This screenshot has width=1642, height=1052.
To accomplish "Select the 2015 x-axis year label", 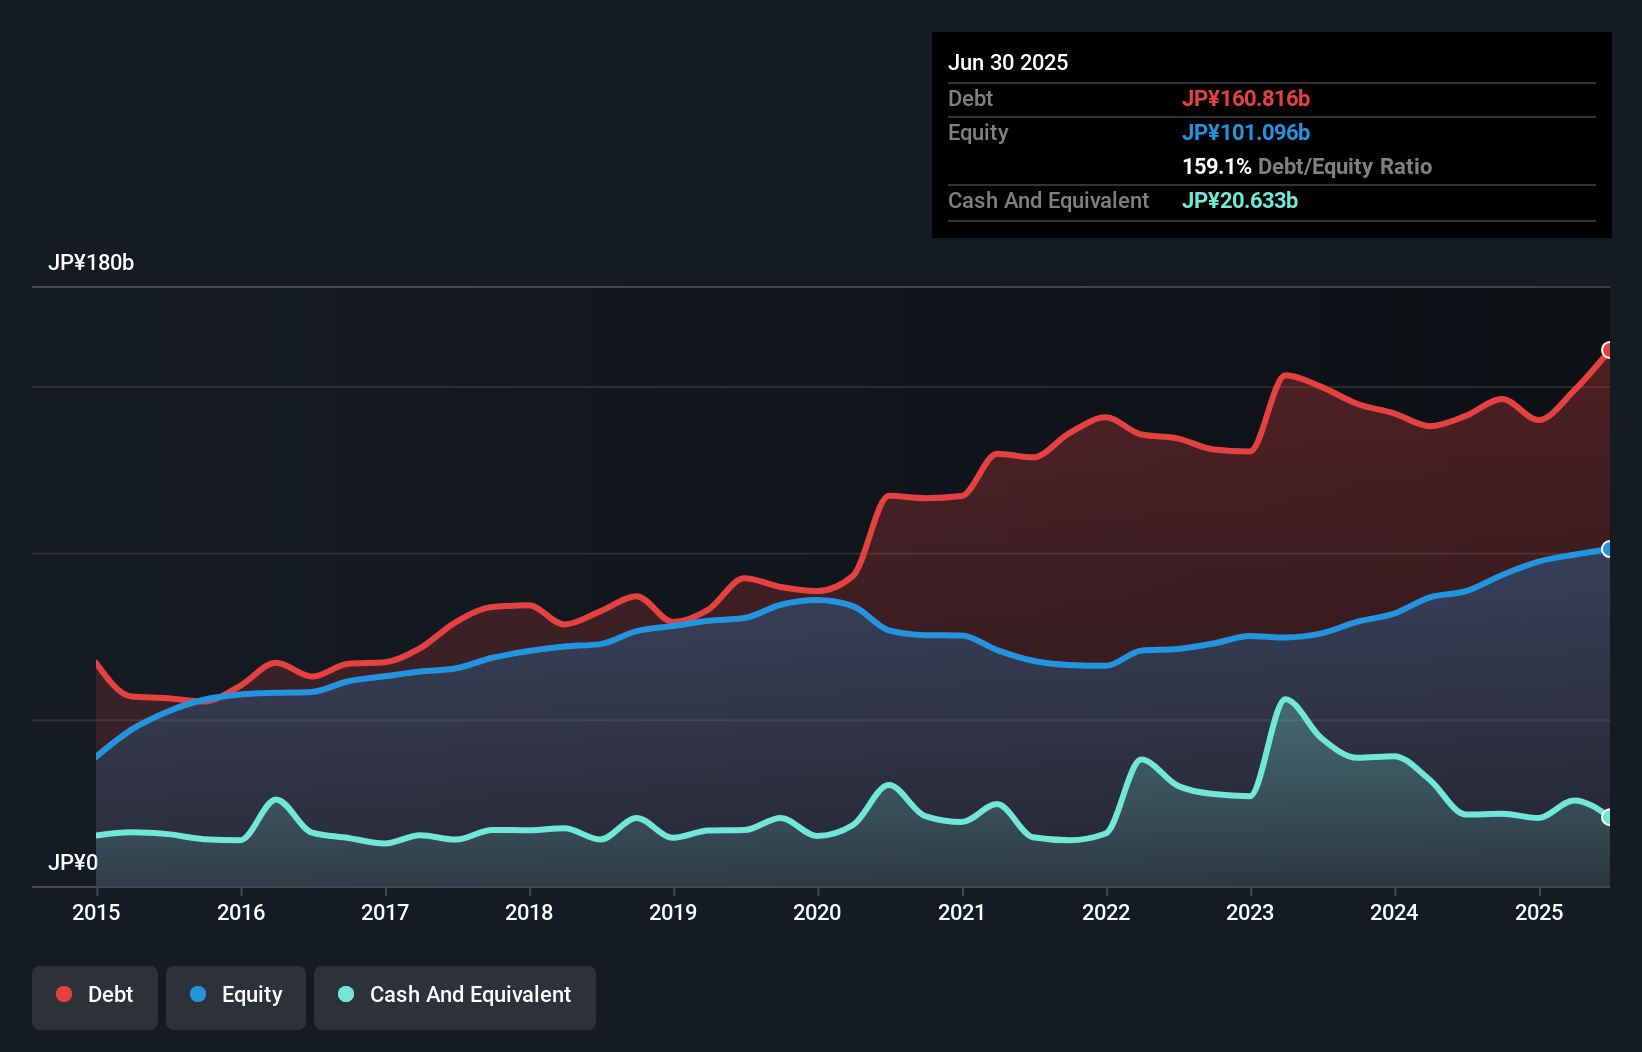I will (96, 912).
